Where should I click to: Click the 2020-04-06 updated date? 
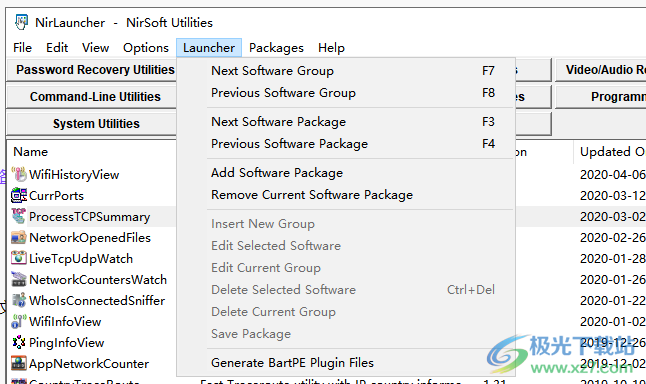613,175
